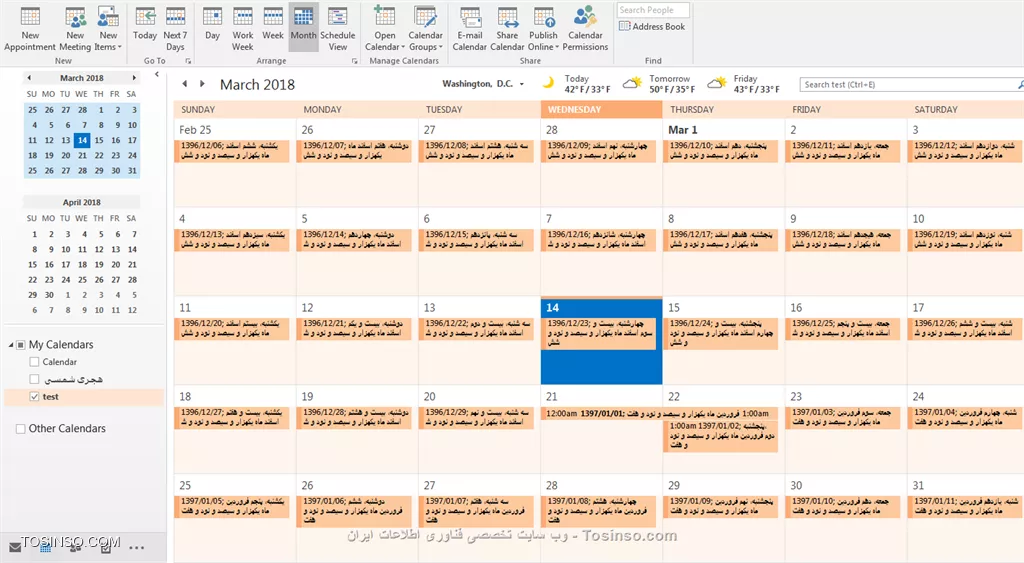Open the New Items menu

[108, 29]
